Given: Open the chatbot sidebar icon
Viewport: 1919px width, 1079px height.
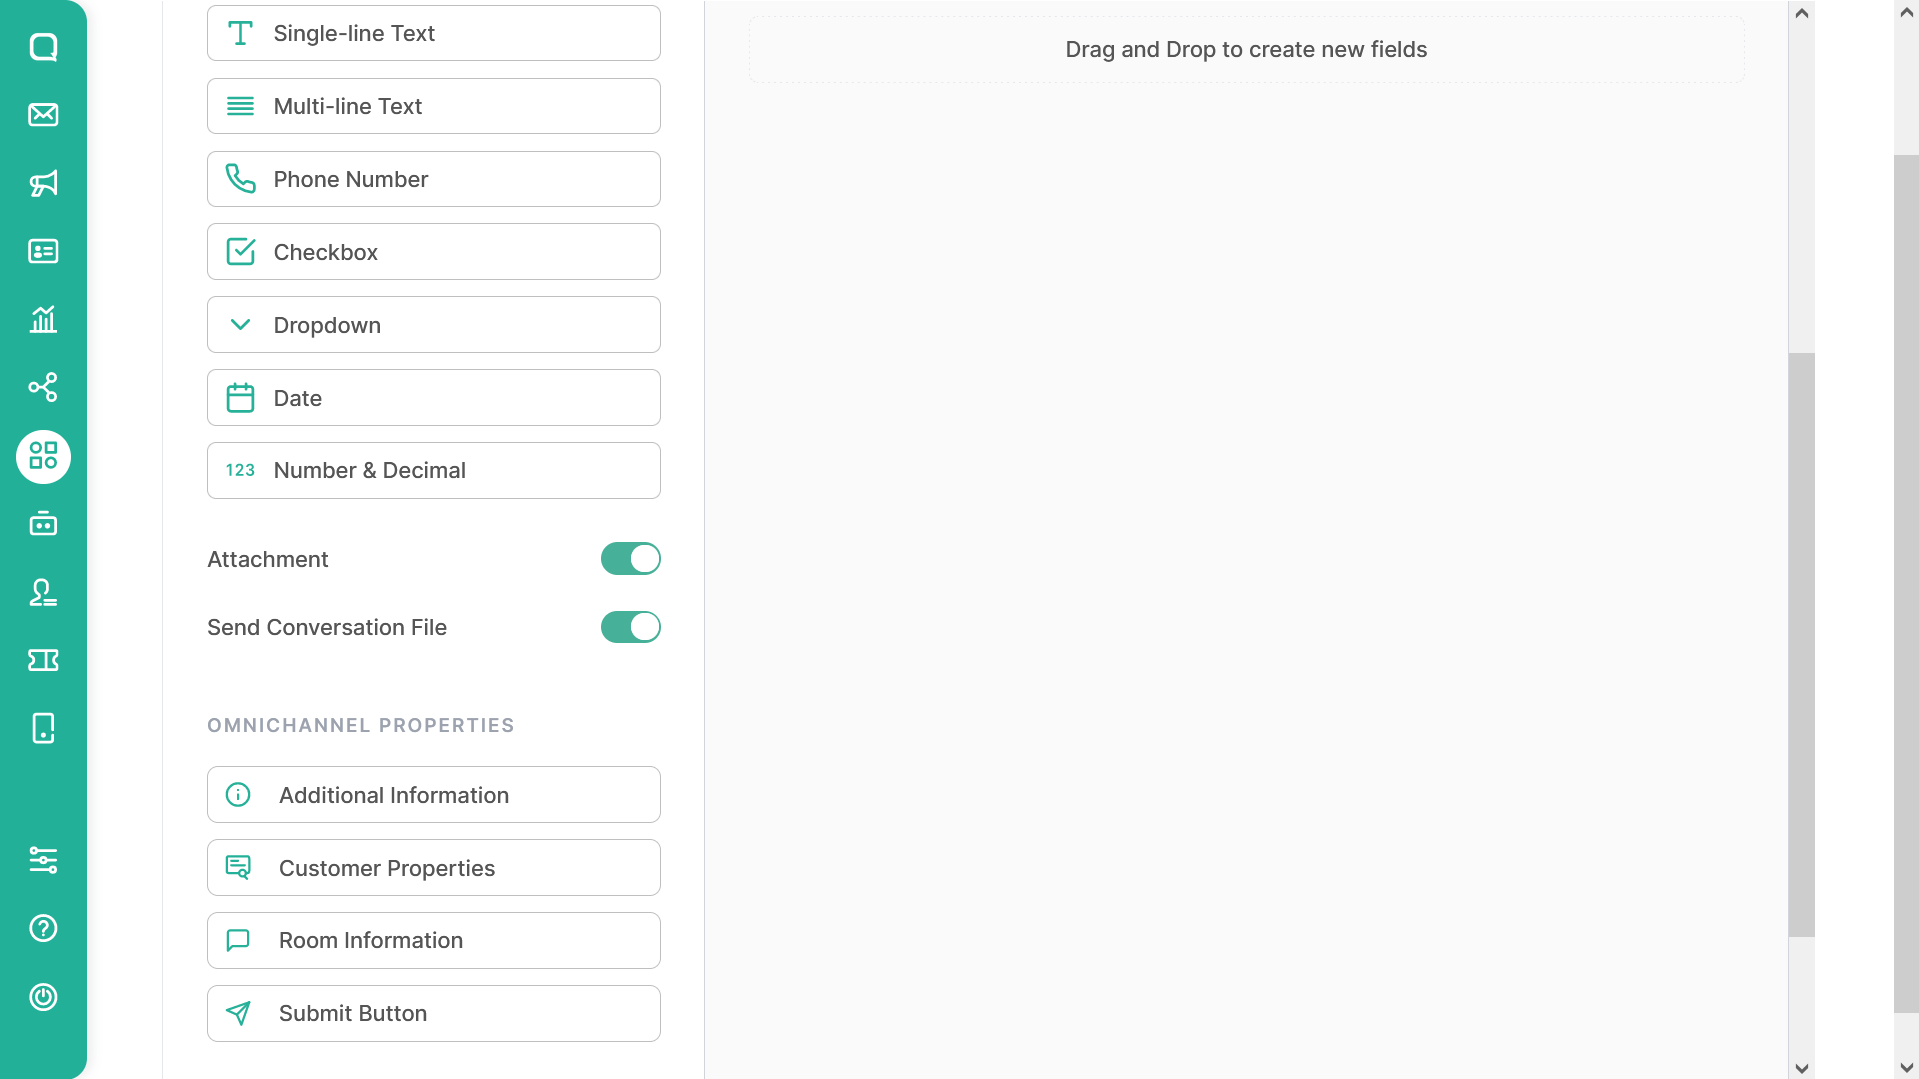Looking at the screenshot, I should point(43,524).
